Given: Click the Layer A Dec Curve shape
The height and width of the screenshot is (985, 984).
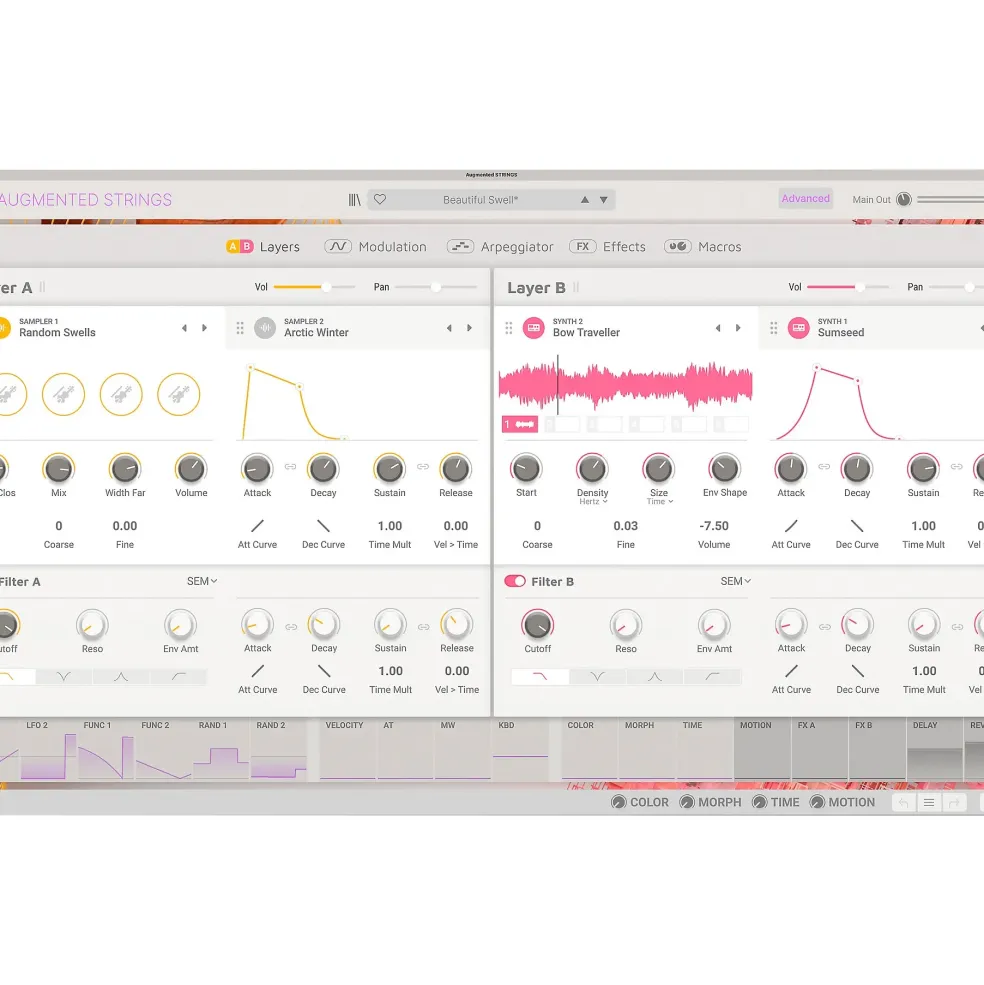Looking at the screenshot, I should pos(323,526).
